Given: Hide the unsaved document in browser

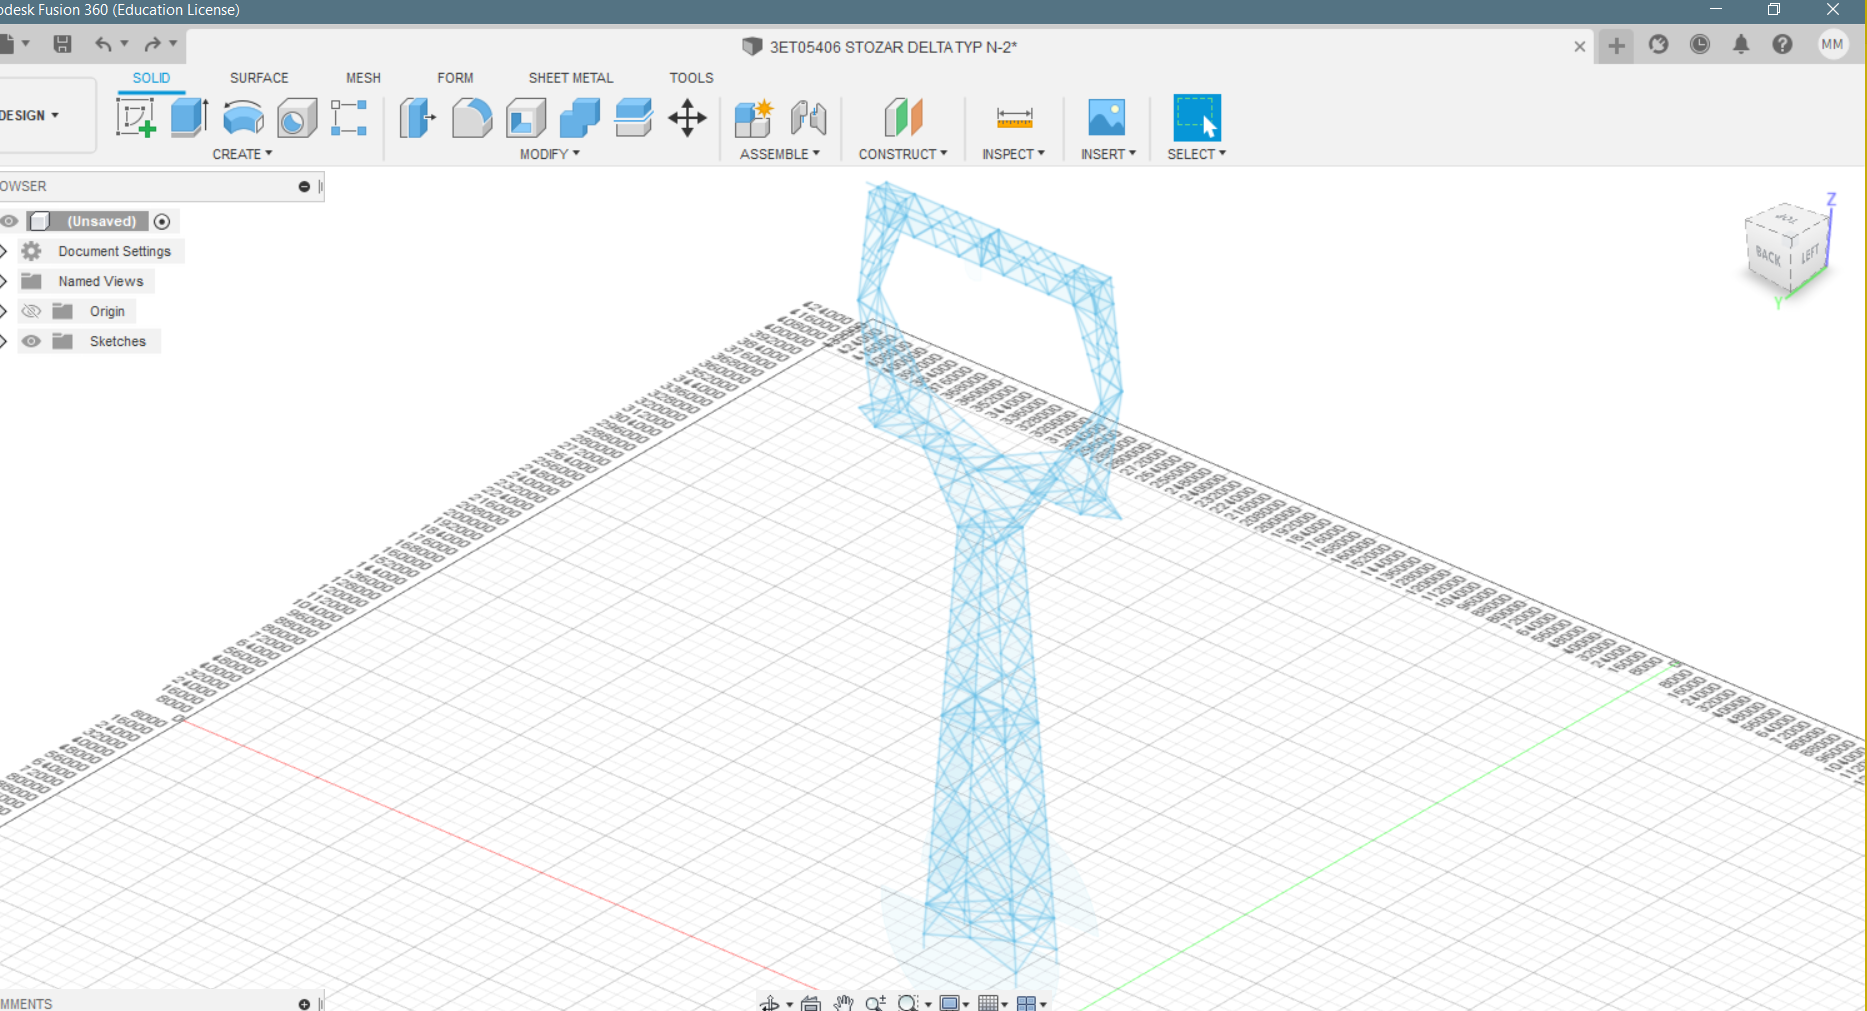Looking at the screenshot, I should coord(10,221).
